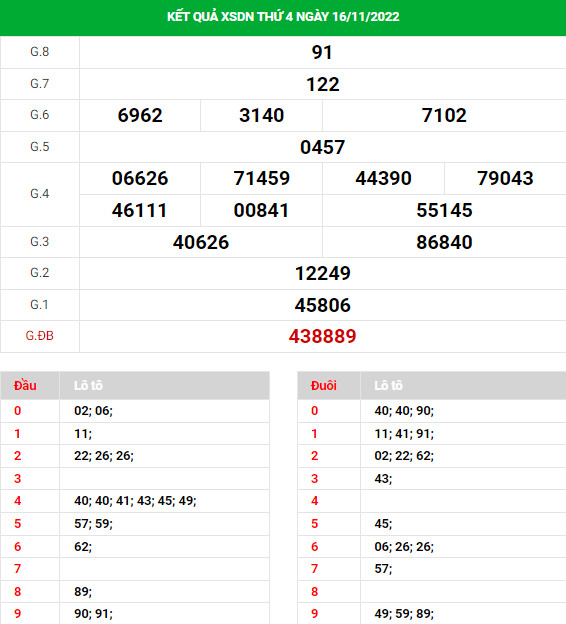Click the G.4 number 06626
This screenshot has height=624, width=566.
point(140,178)
